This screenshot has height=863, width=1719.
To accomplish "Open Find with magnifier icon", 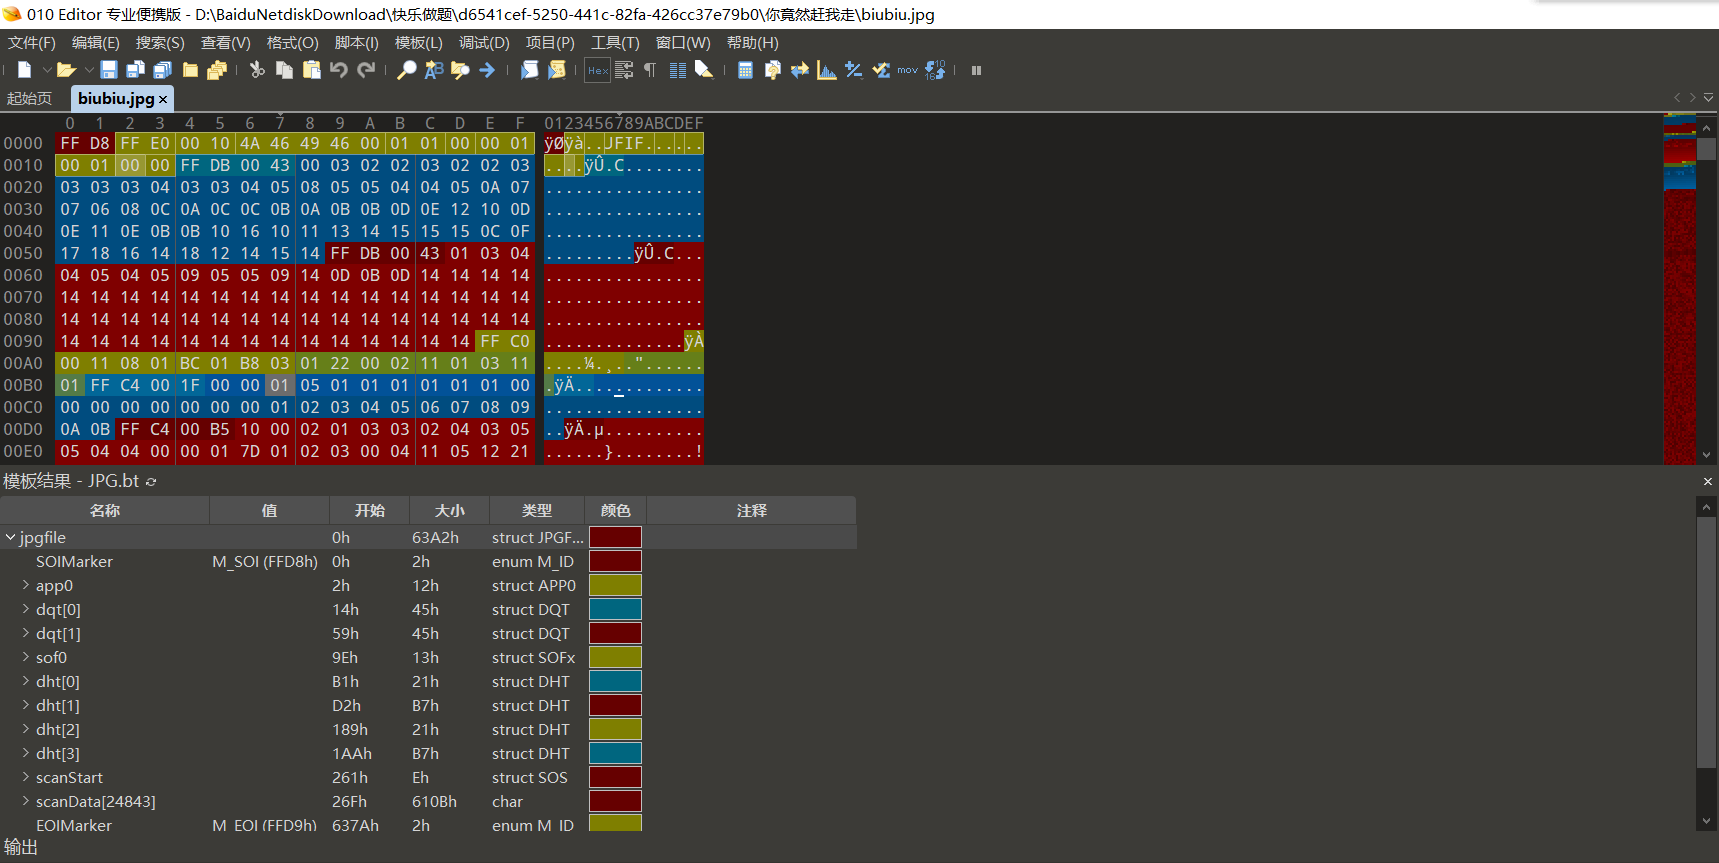I will [407, 70].
